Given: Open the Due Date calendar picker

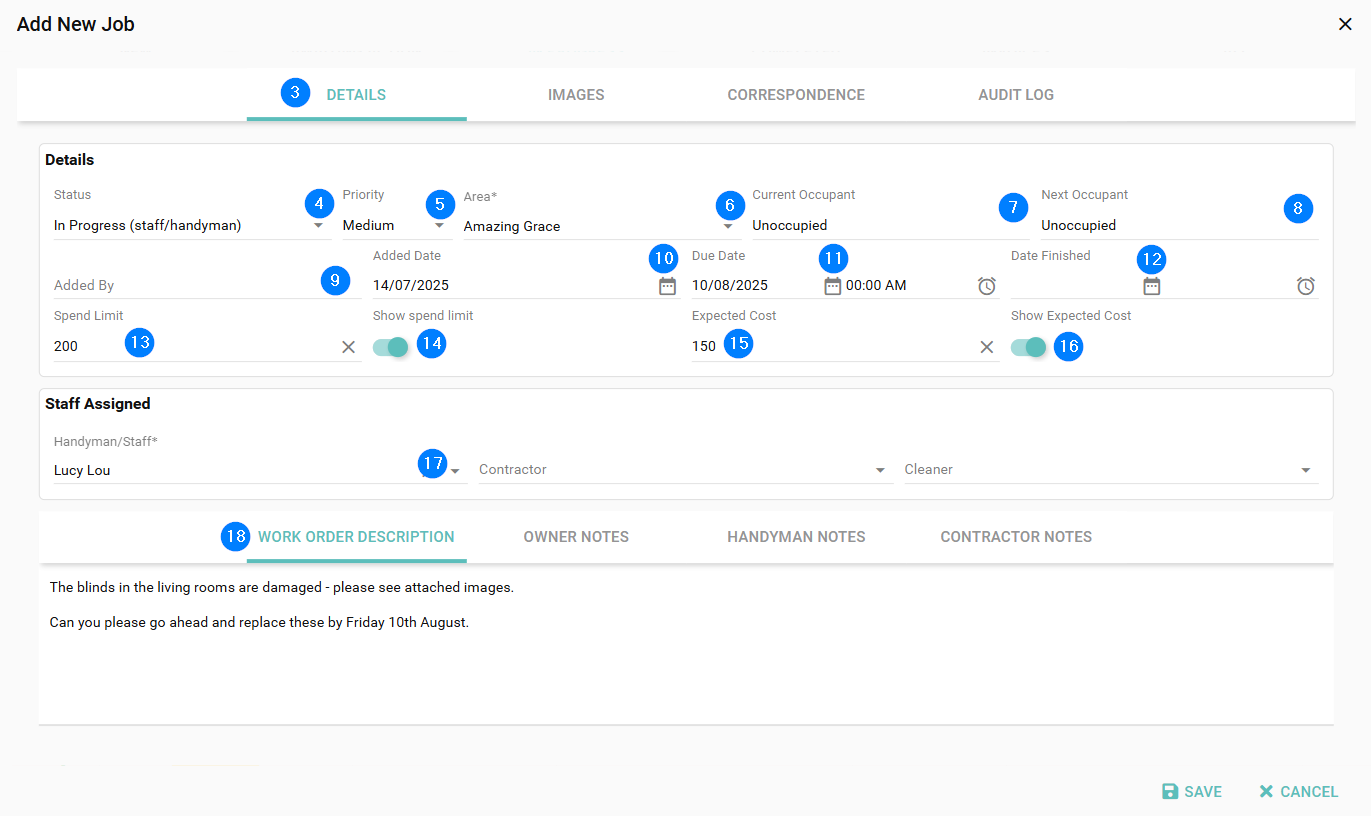Looking at the screenshot, I should tap(832, 286).
